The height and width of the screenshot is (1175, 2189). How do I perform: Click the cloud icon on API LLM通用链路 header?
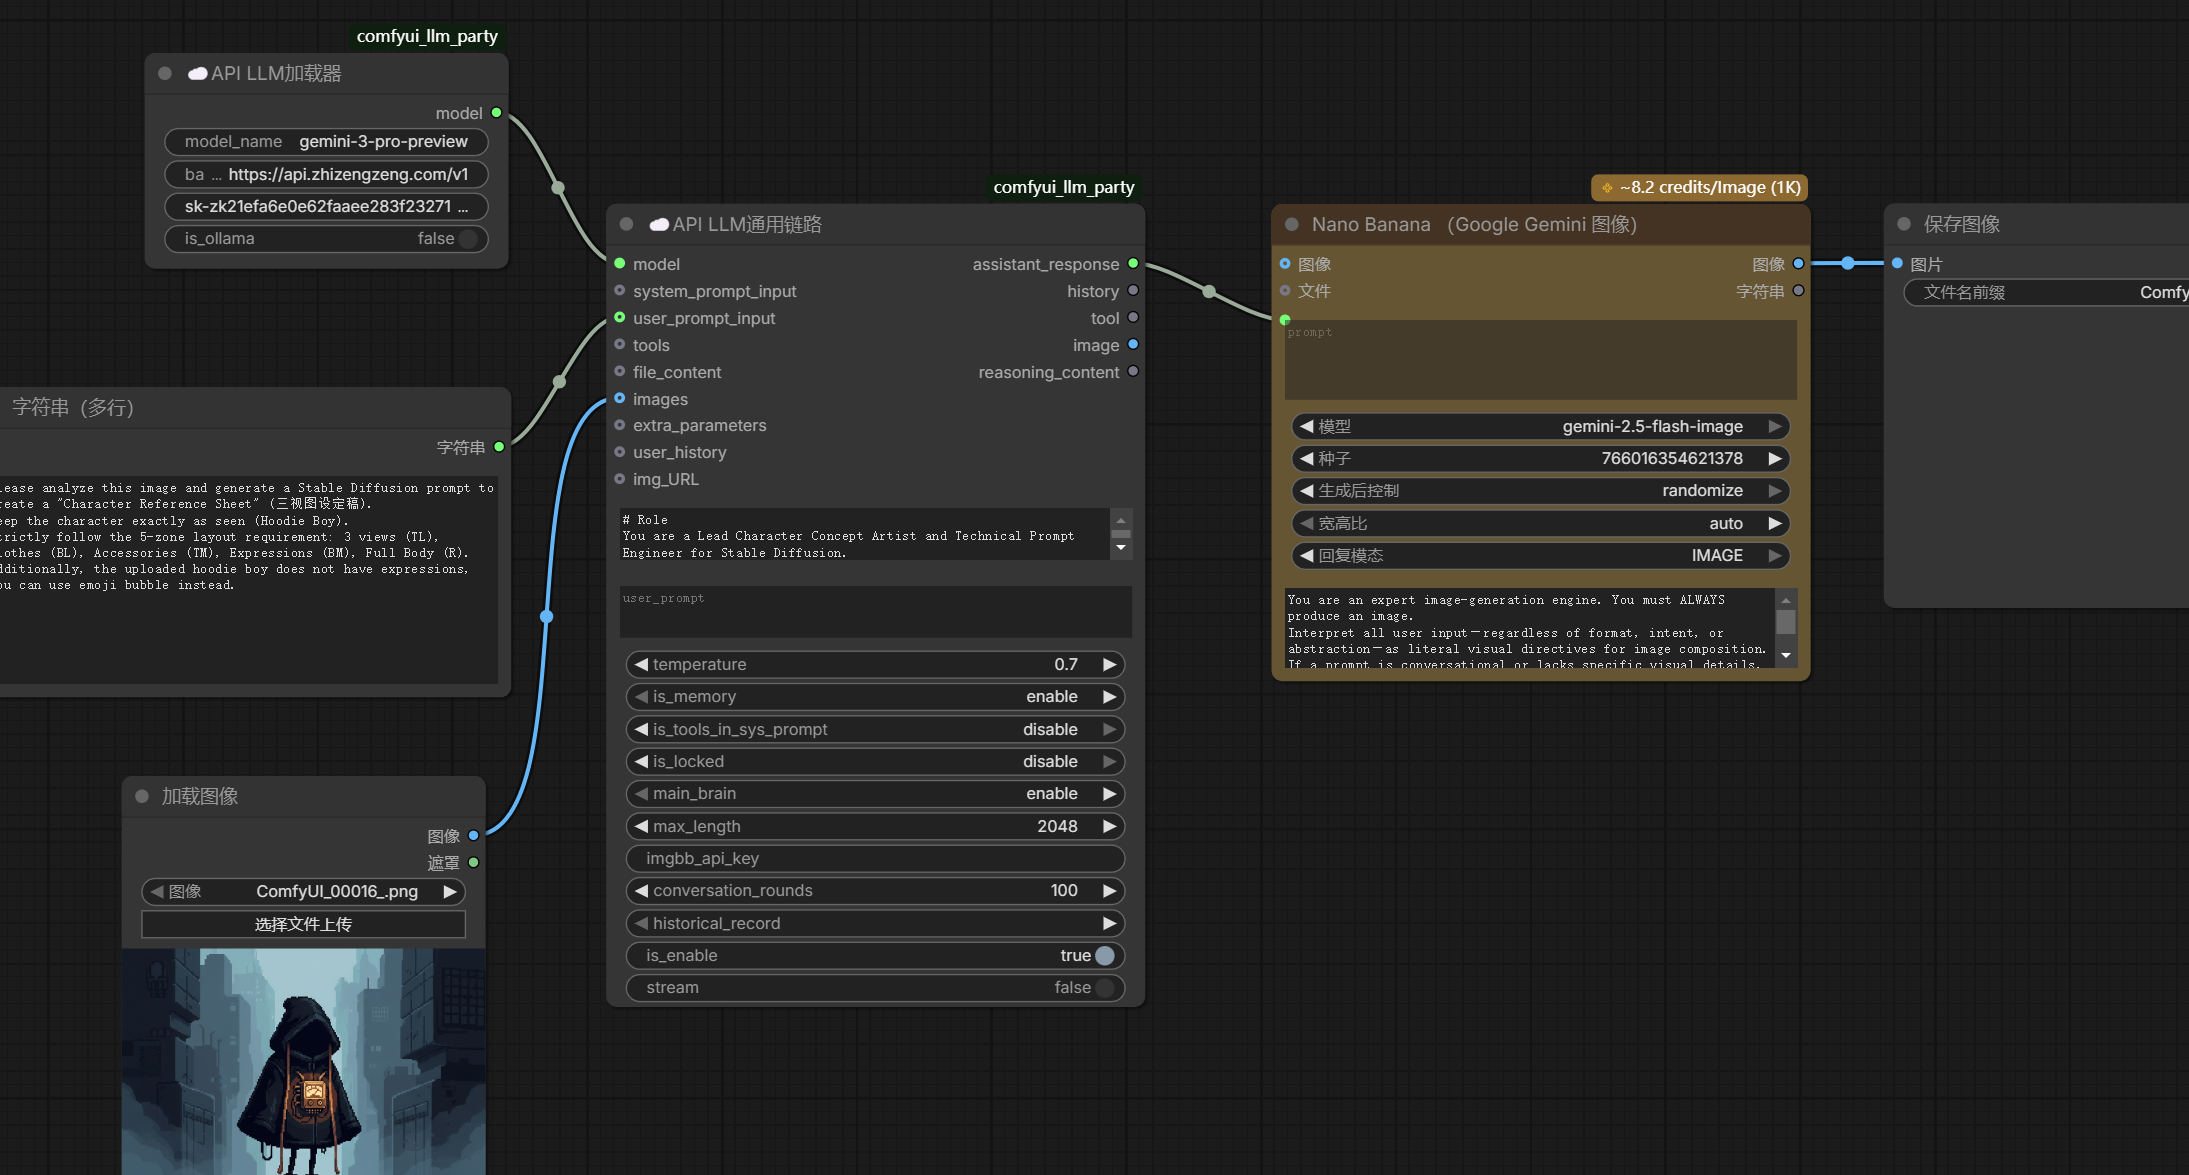(659, 224)
